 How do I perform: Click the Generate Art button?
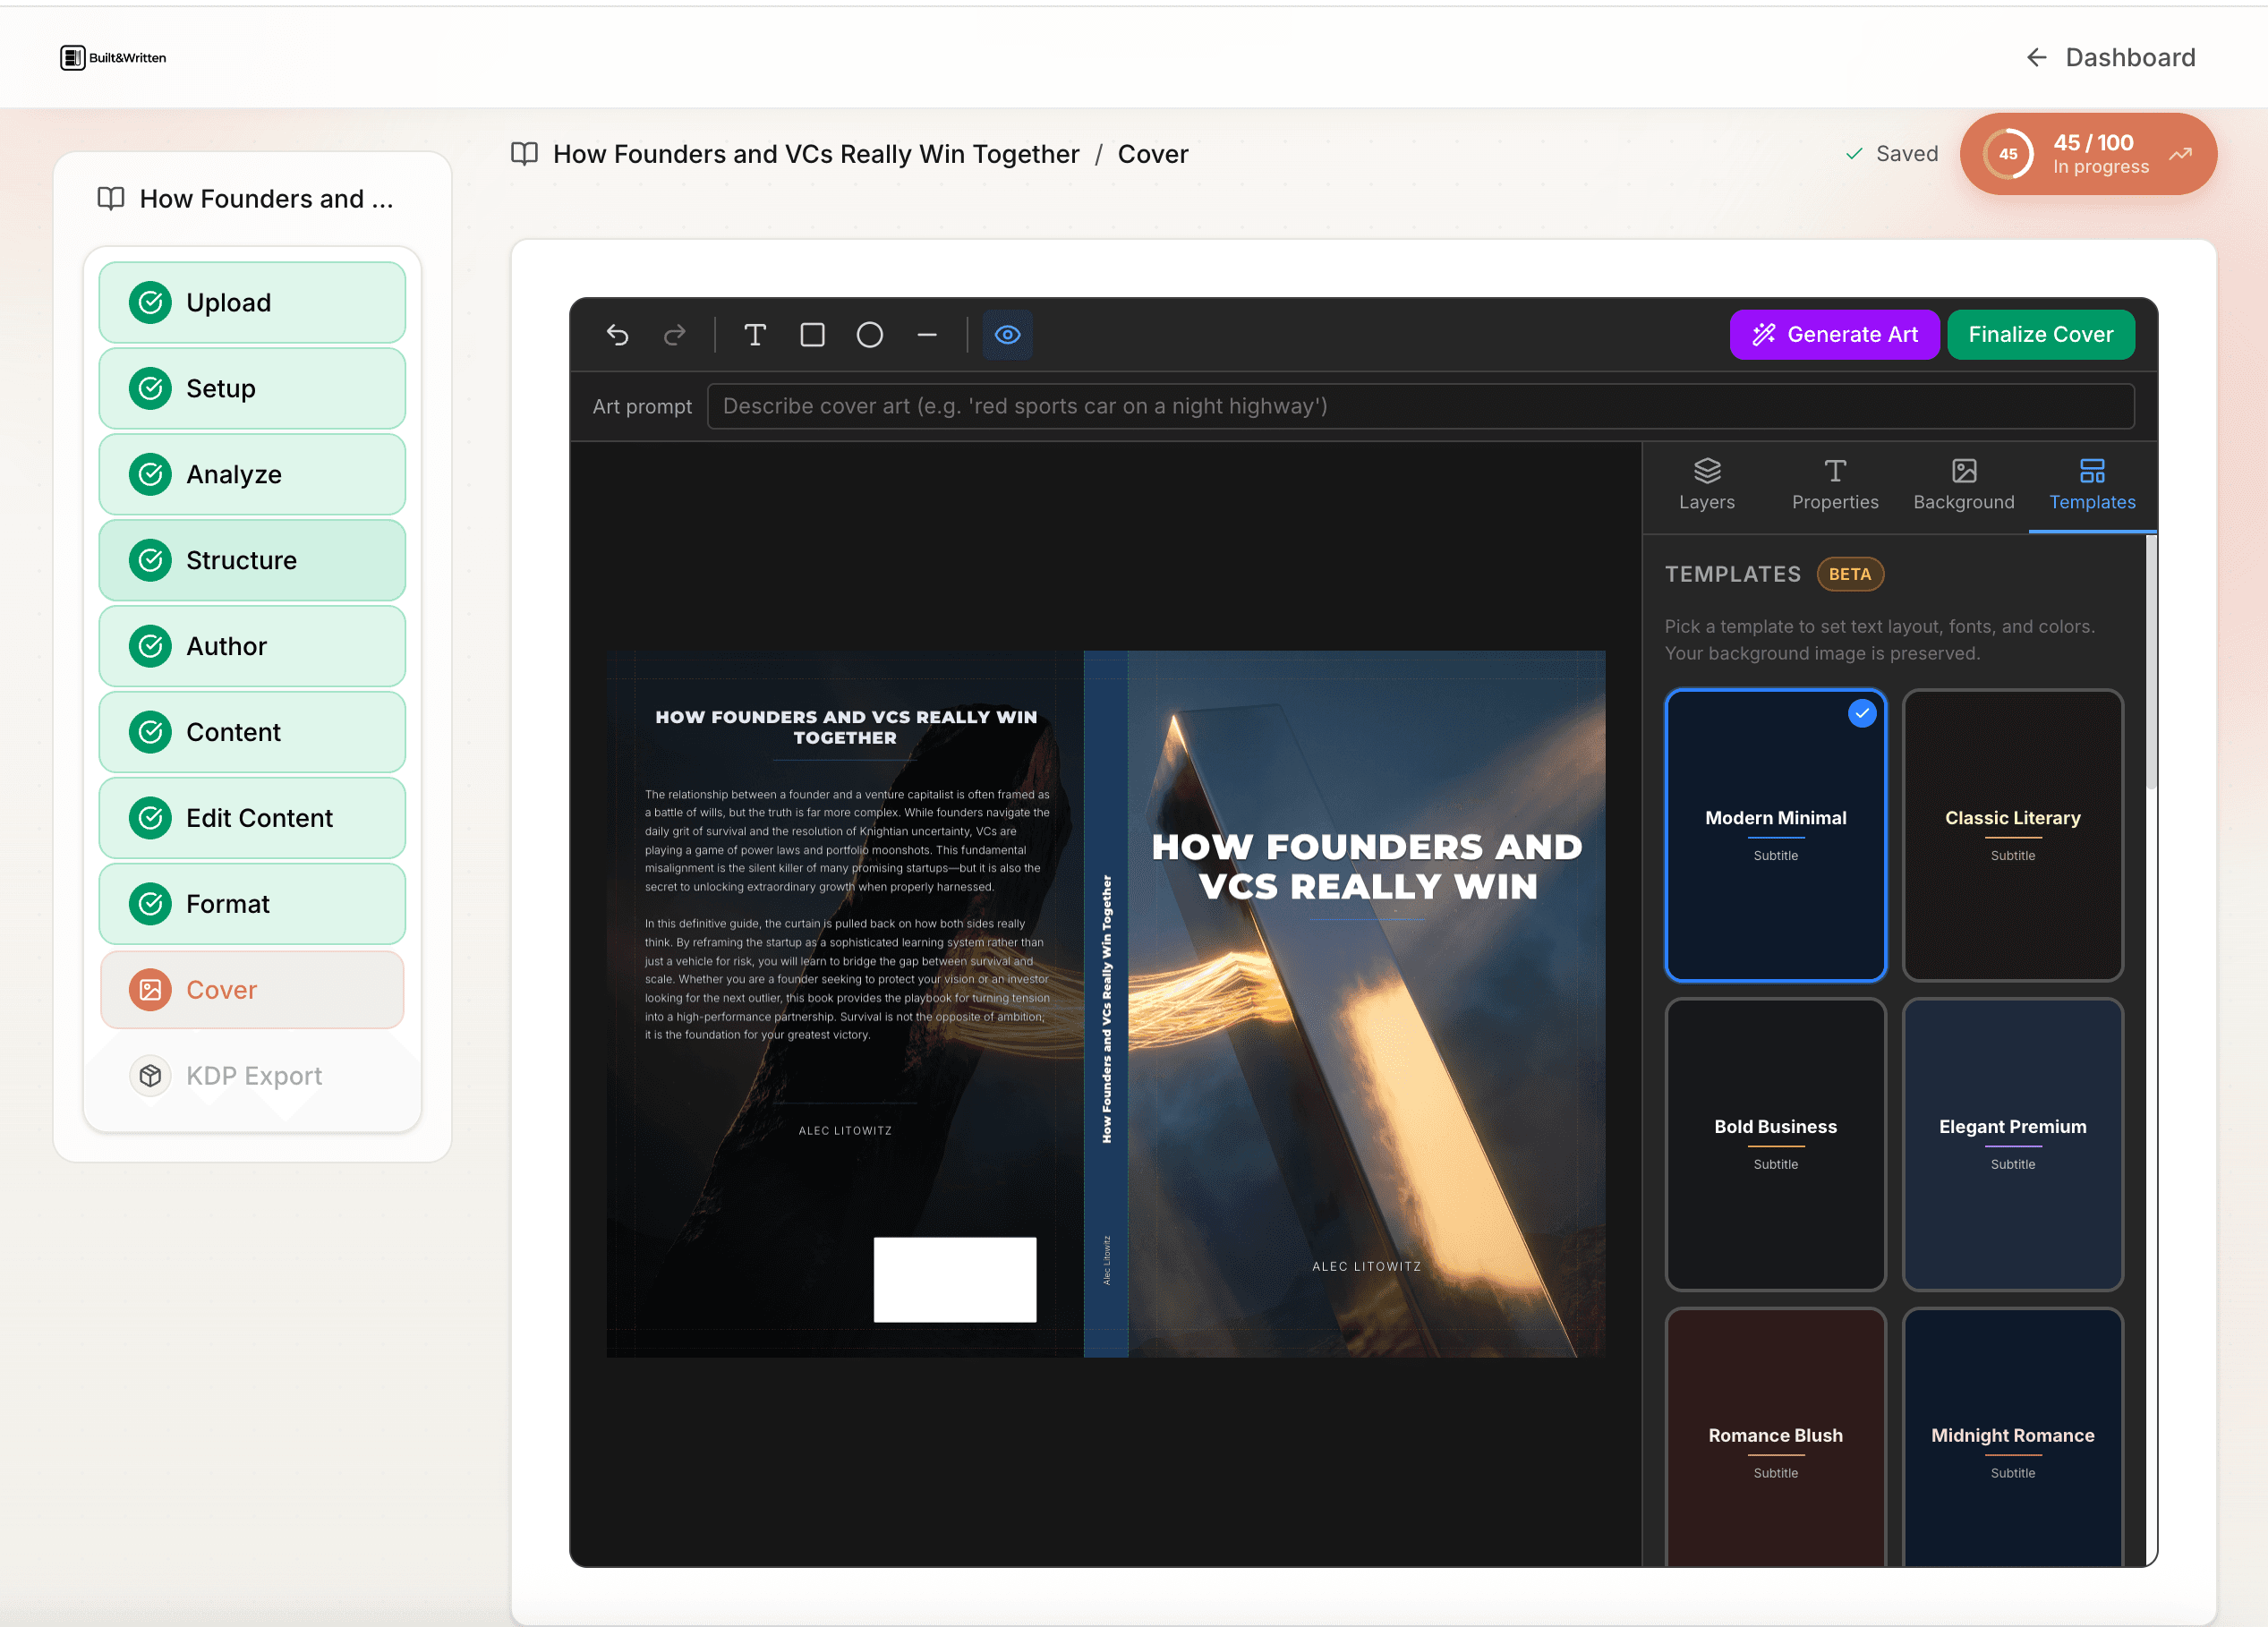coord(1834,334)
